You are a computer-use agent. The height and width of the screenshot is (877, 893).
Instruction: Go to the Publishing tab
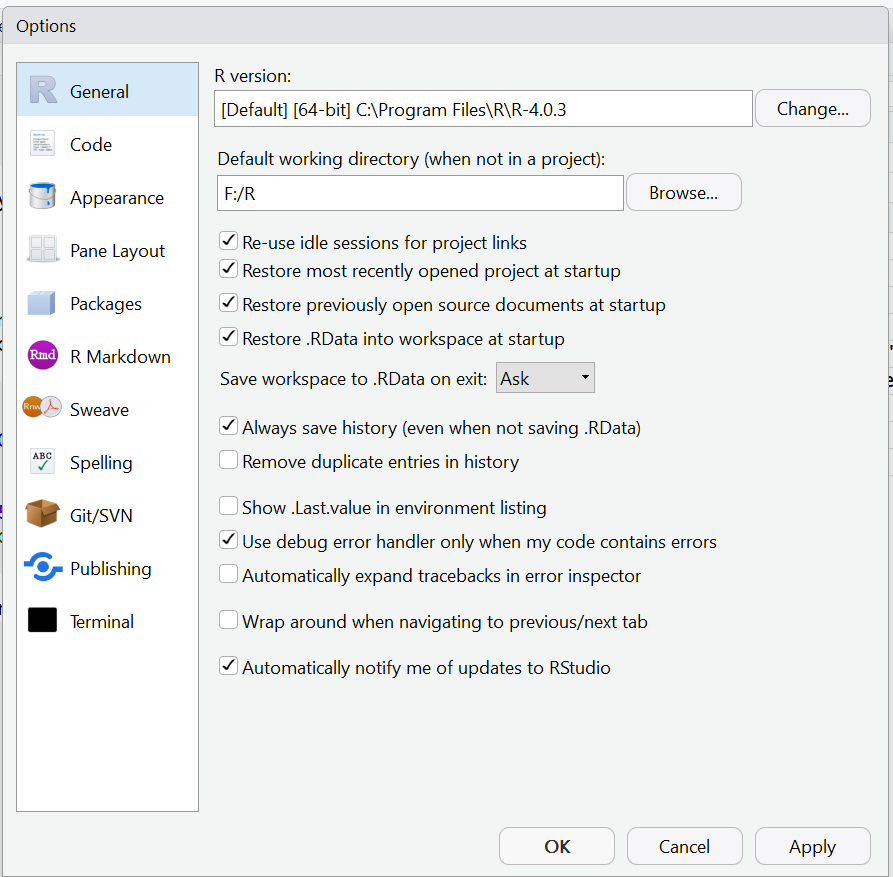click(108, 567)
